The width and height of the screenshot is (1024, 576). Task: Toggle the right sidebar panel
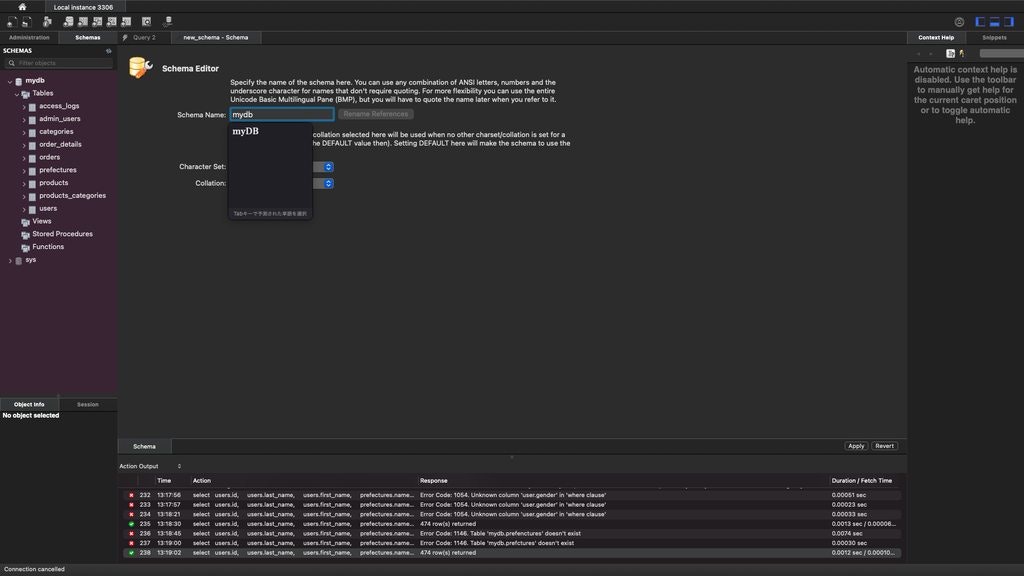1009,22
